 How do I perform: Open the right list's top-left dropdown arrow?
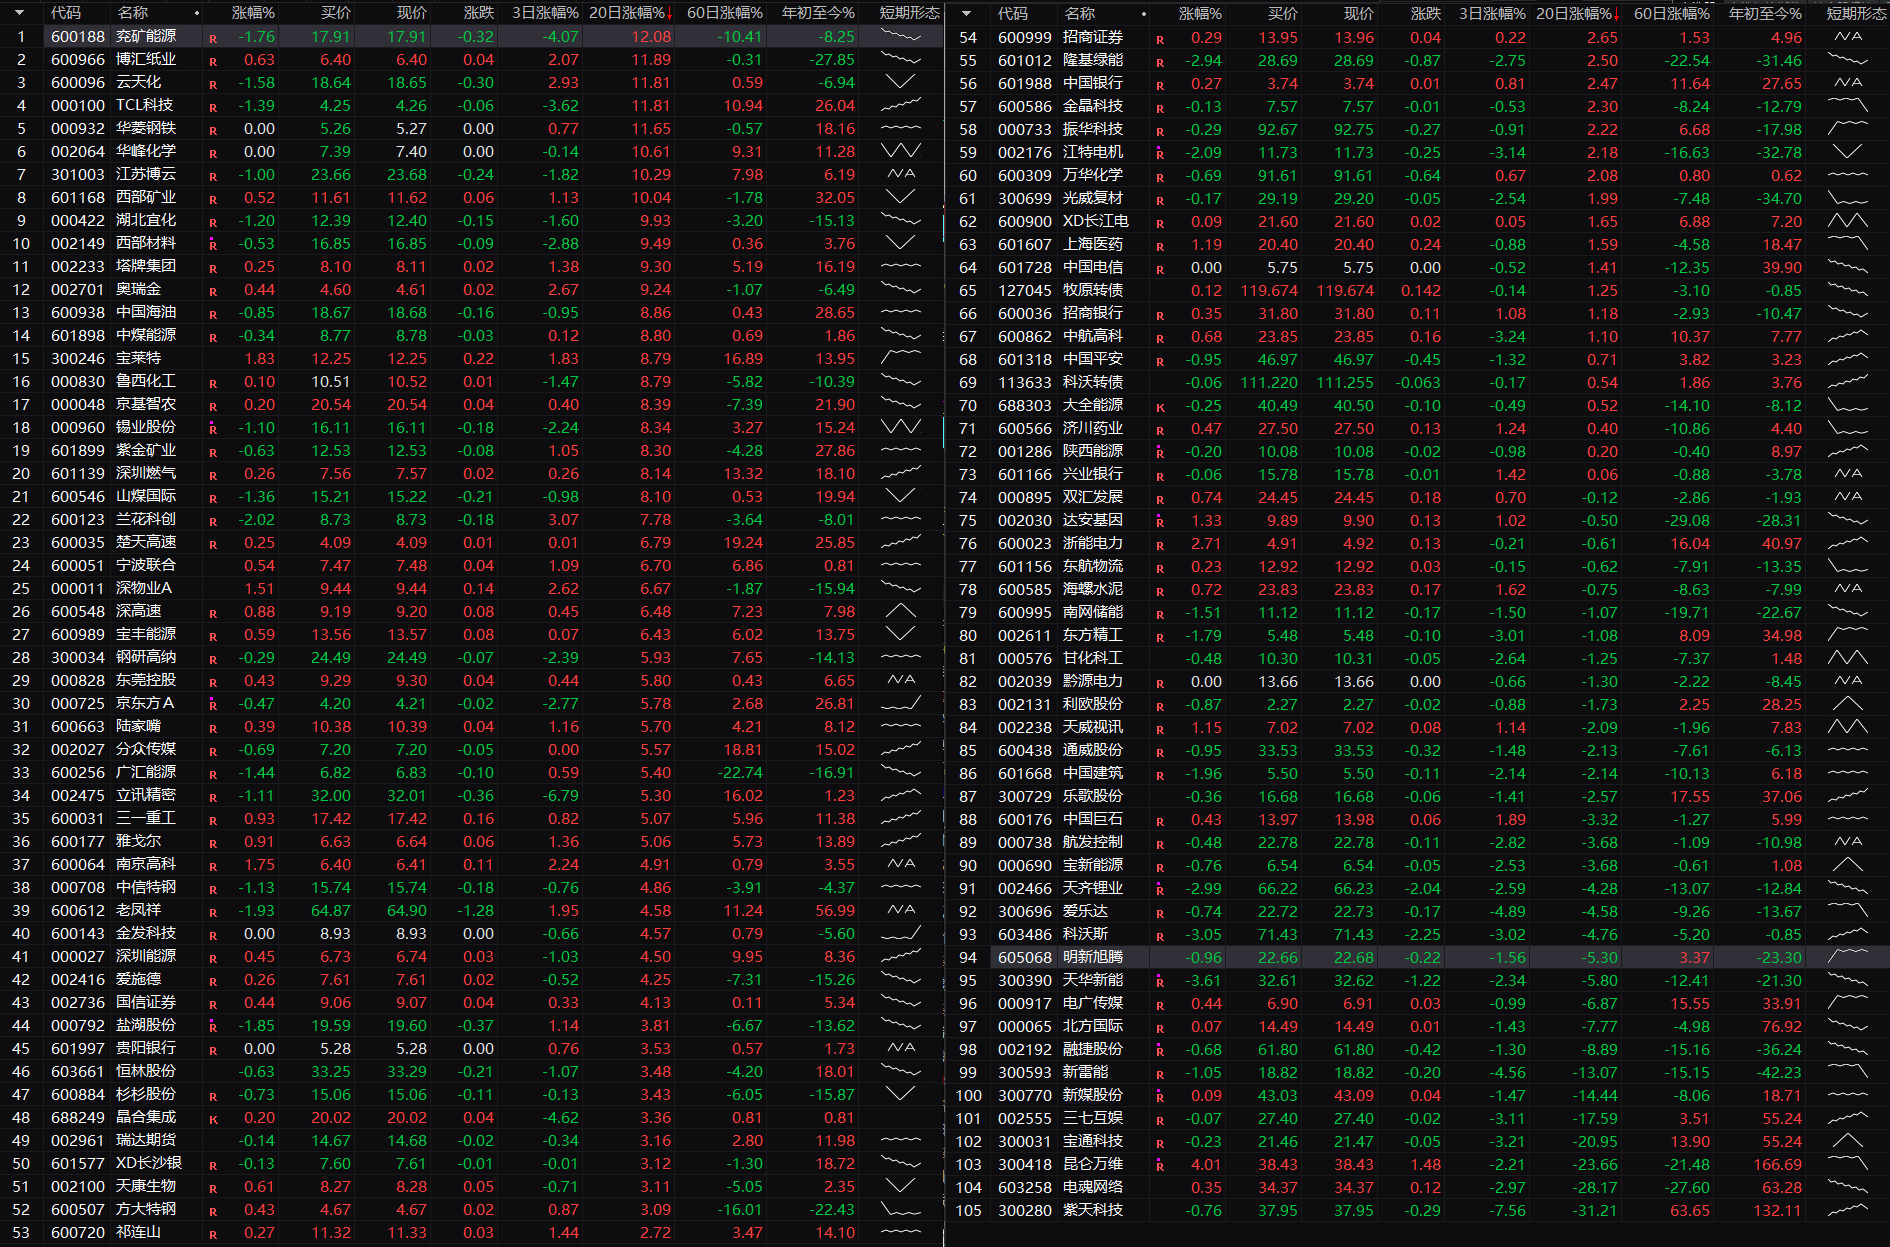[x=966, y=14]
